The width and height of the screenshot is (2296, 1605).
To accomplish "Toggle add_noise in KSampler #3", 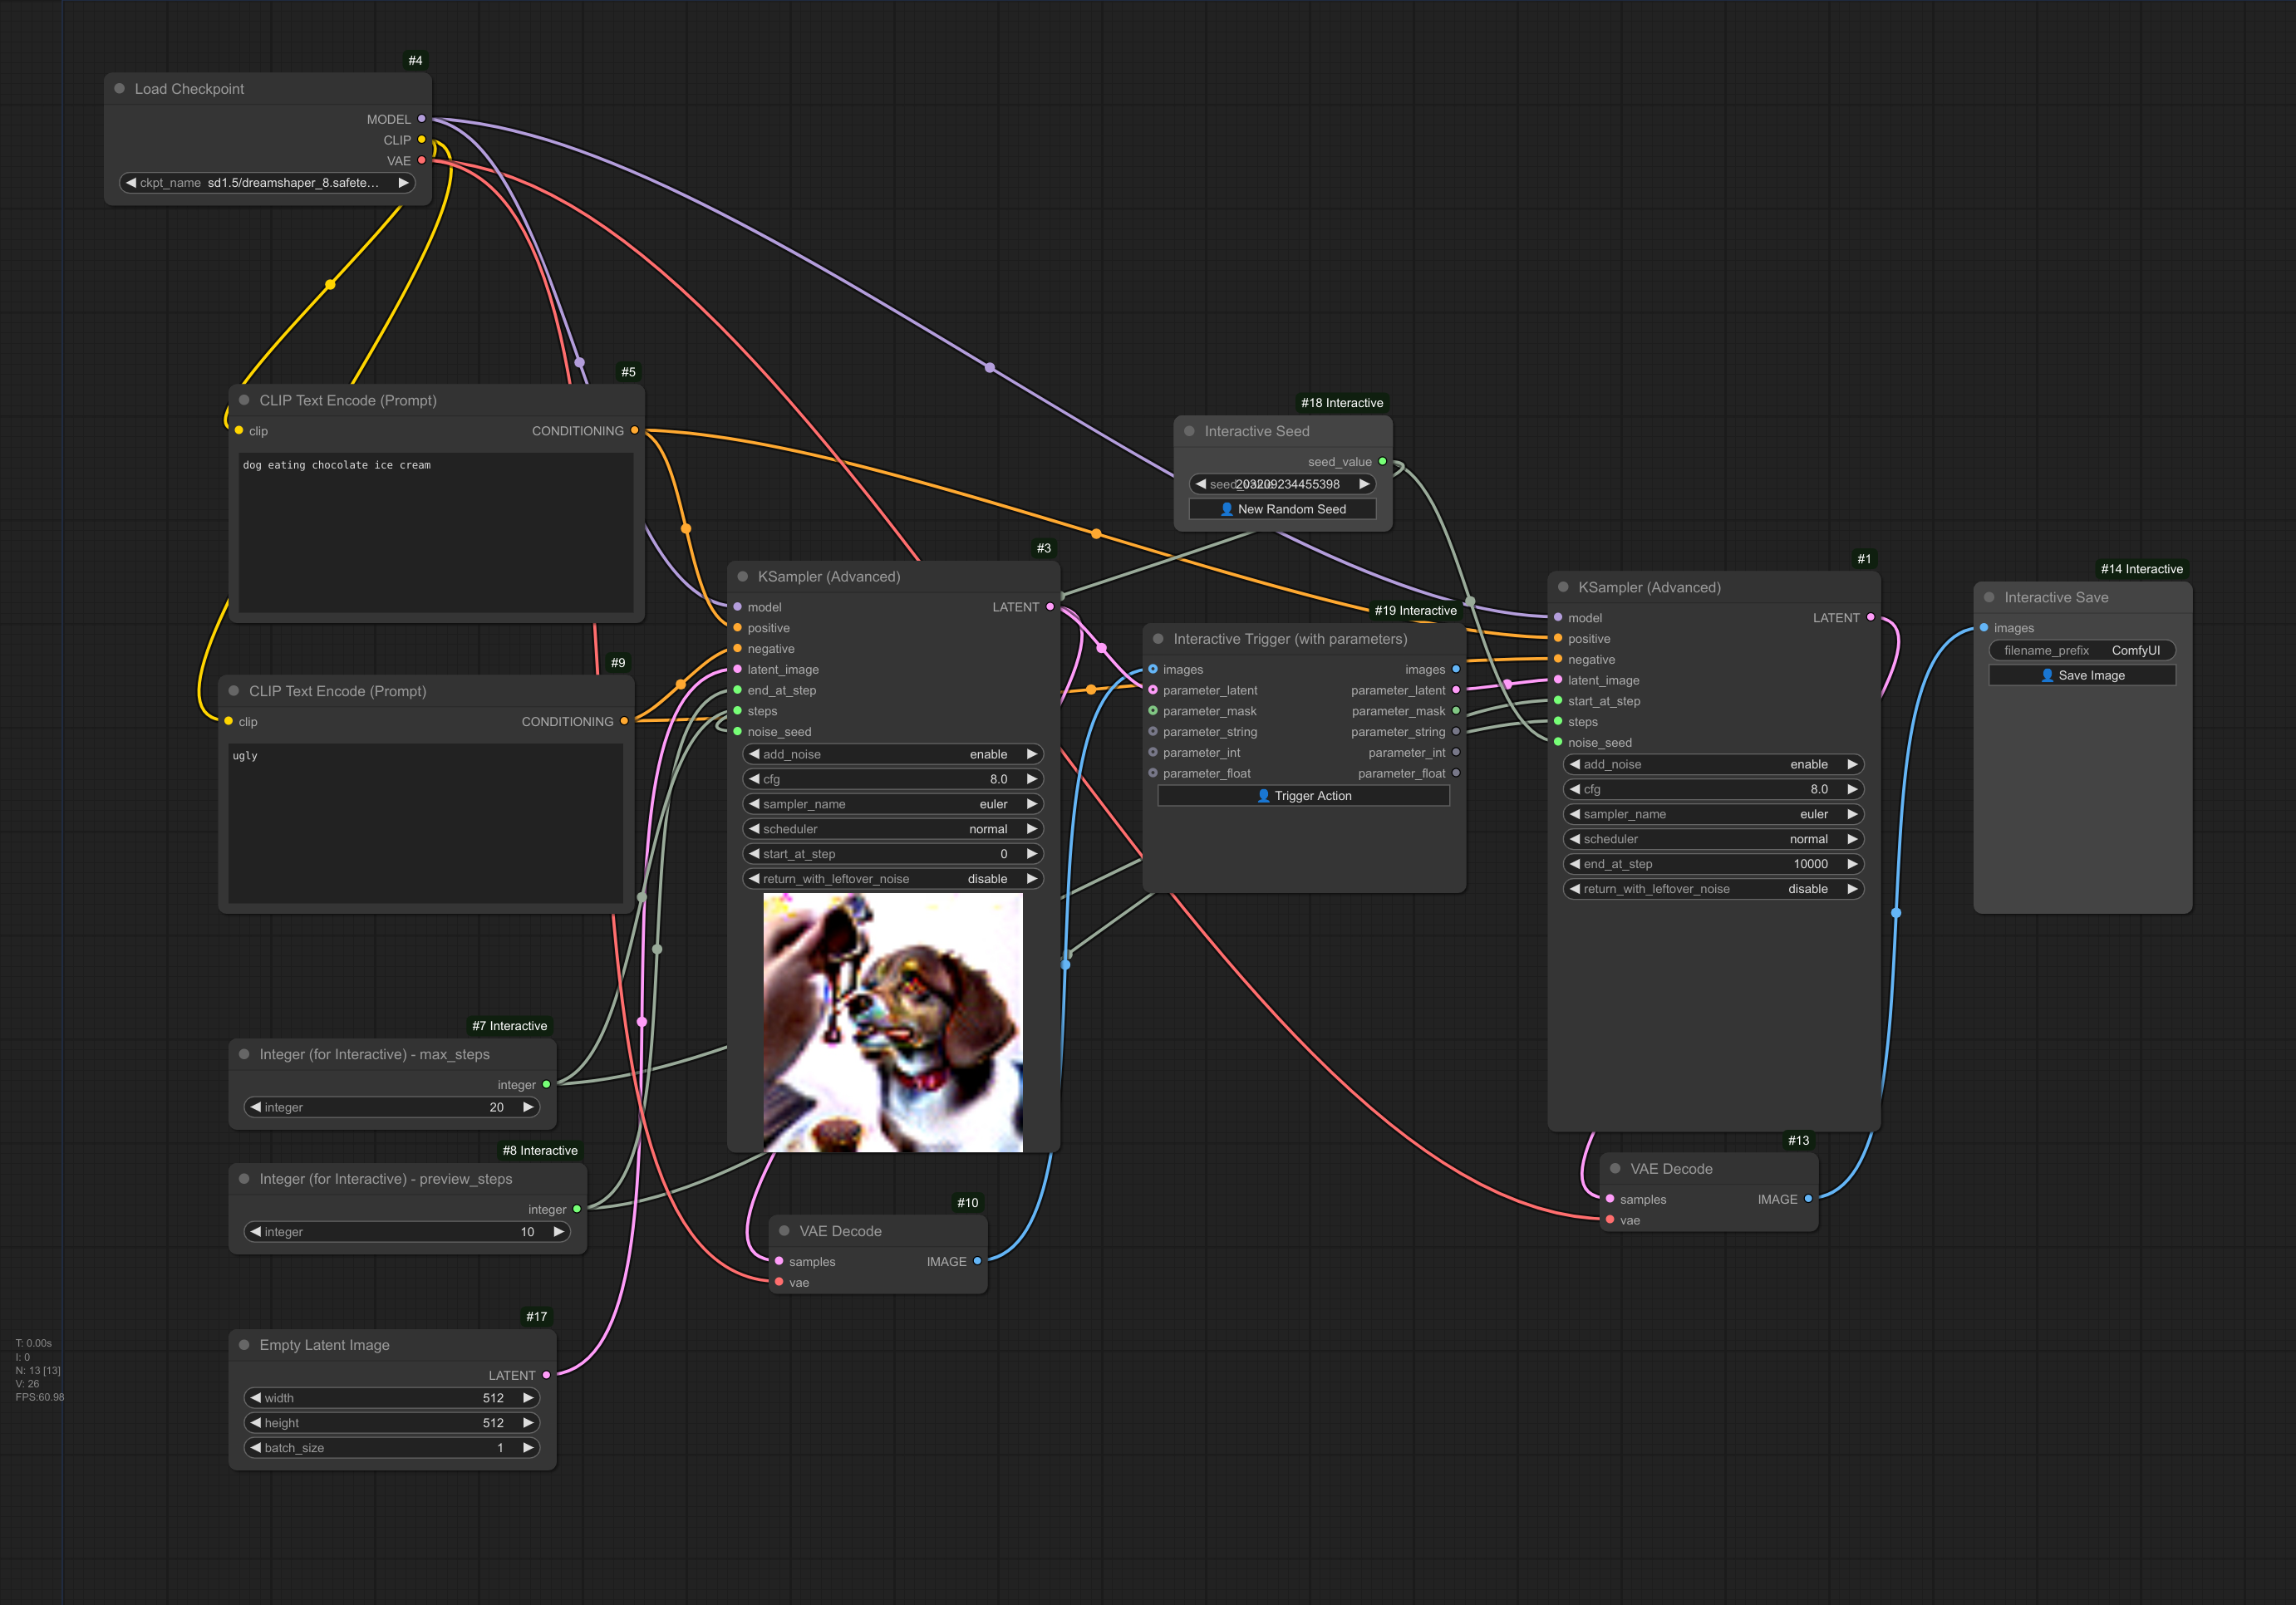I will click(893, 754).
